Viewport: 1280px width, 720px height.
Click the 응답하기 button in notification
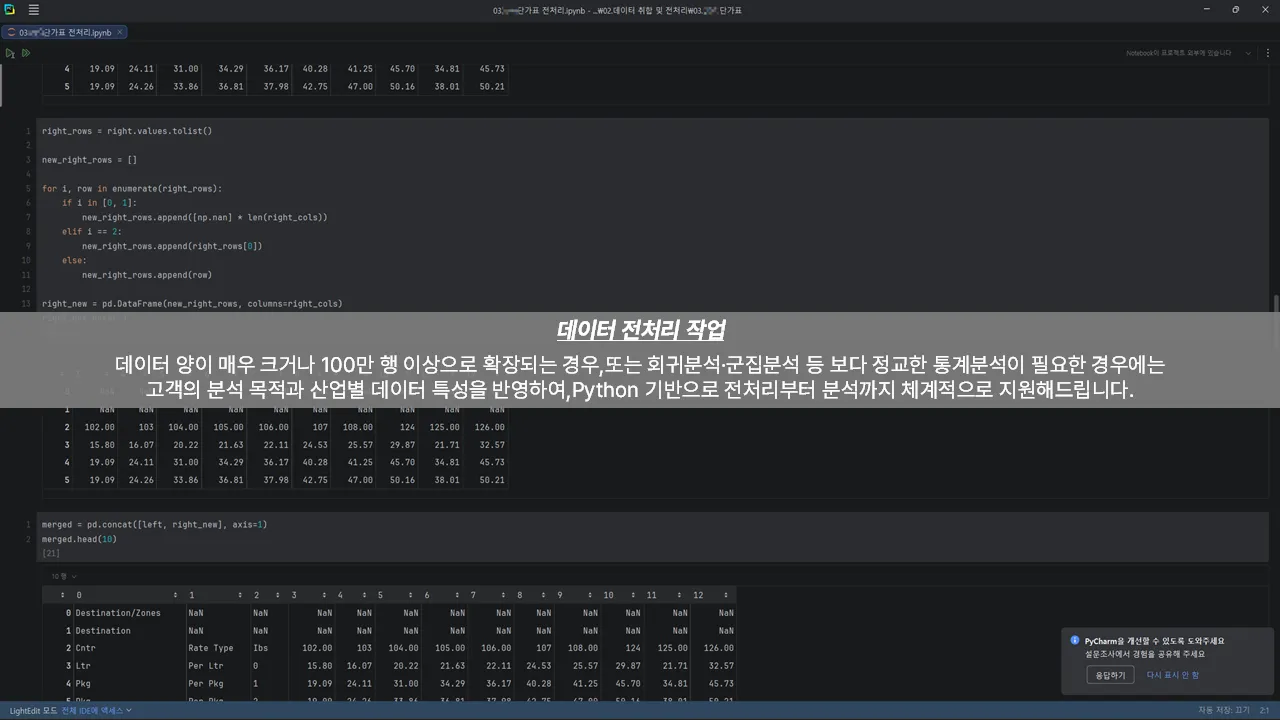pyautogui.click(x=1110, y=675)
